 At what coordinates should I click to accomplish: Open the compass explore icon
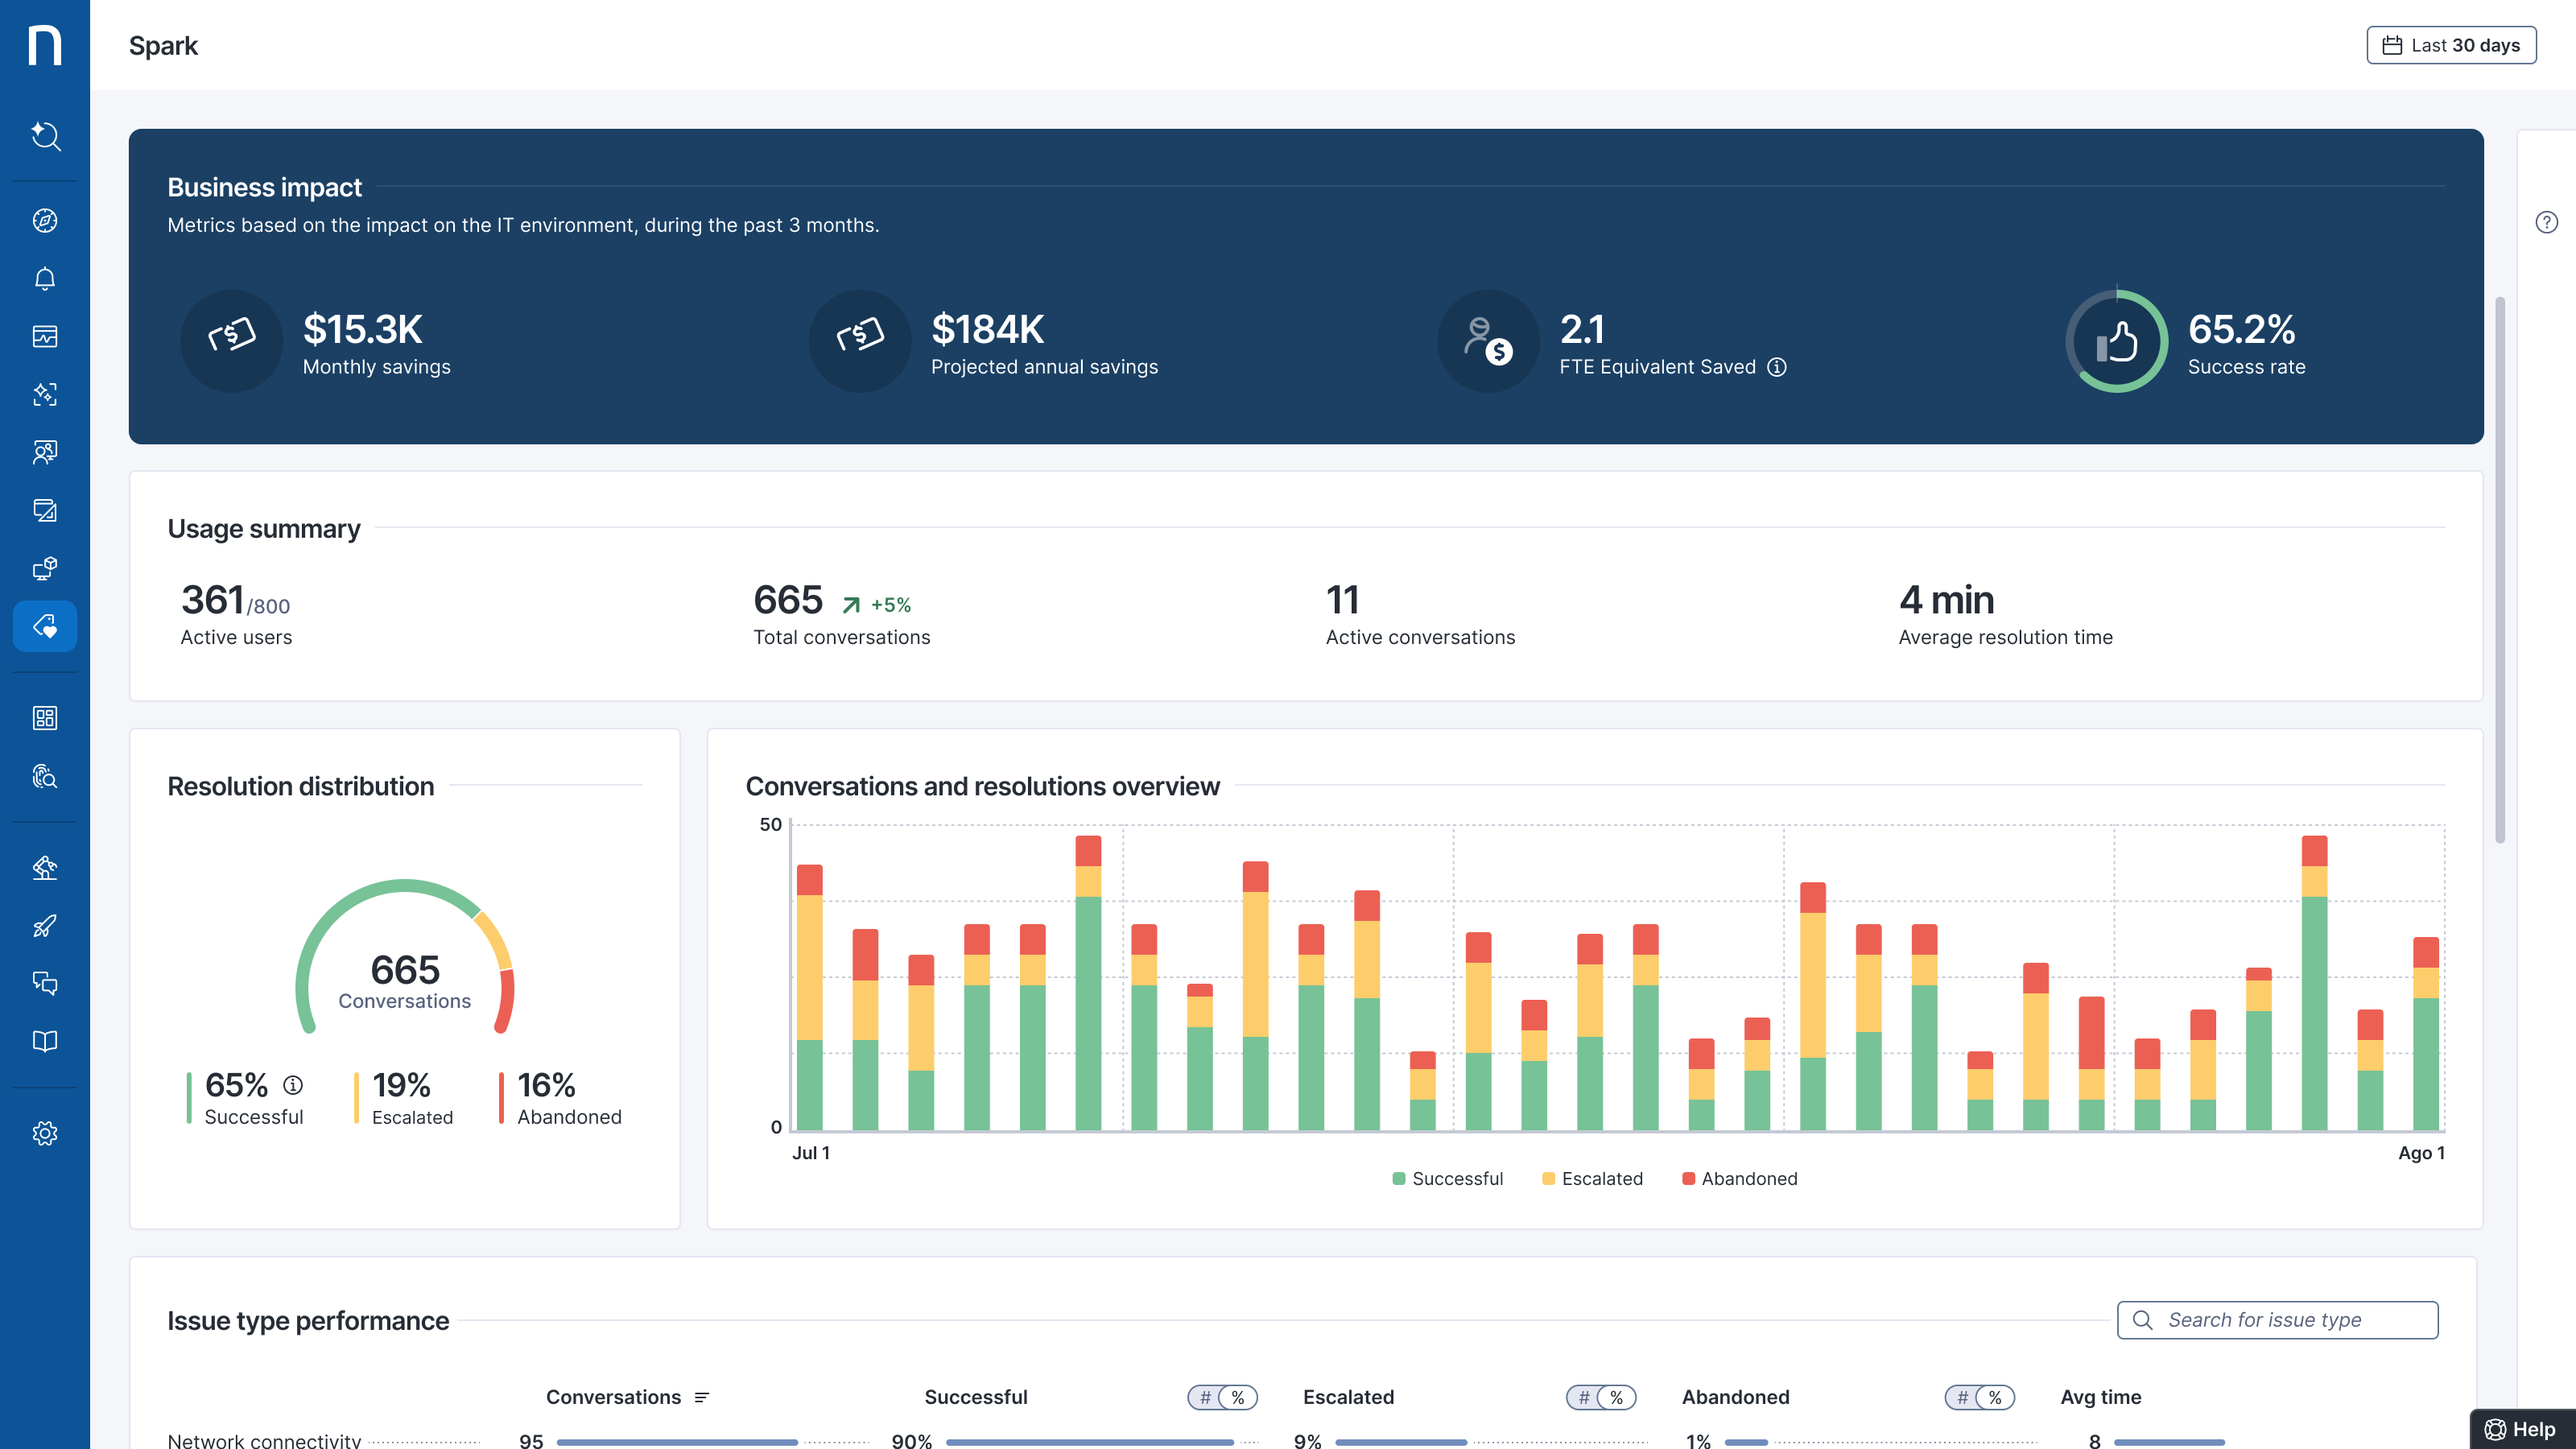[45, 221]
